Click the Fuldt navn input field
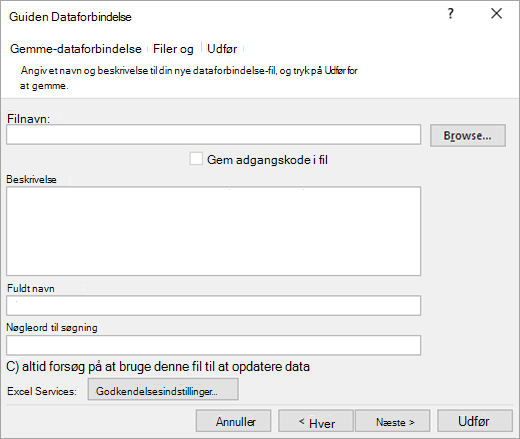 [213, 305]
